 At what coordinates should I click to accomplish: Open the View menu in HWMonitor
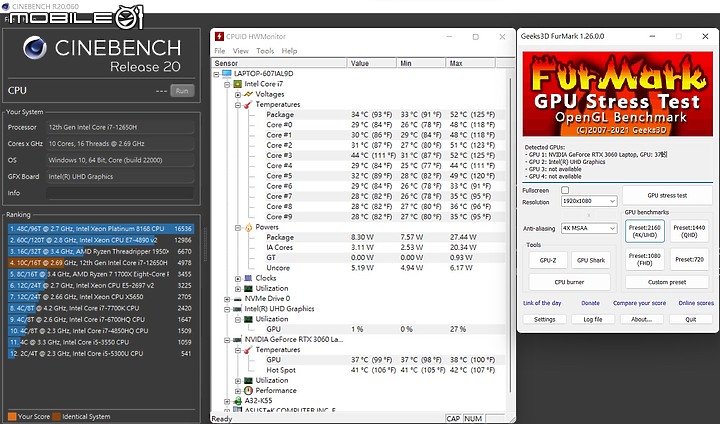click(x=241, y=51)
